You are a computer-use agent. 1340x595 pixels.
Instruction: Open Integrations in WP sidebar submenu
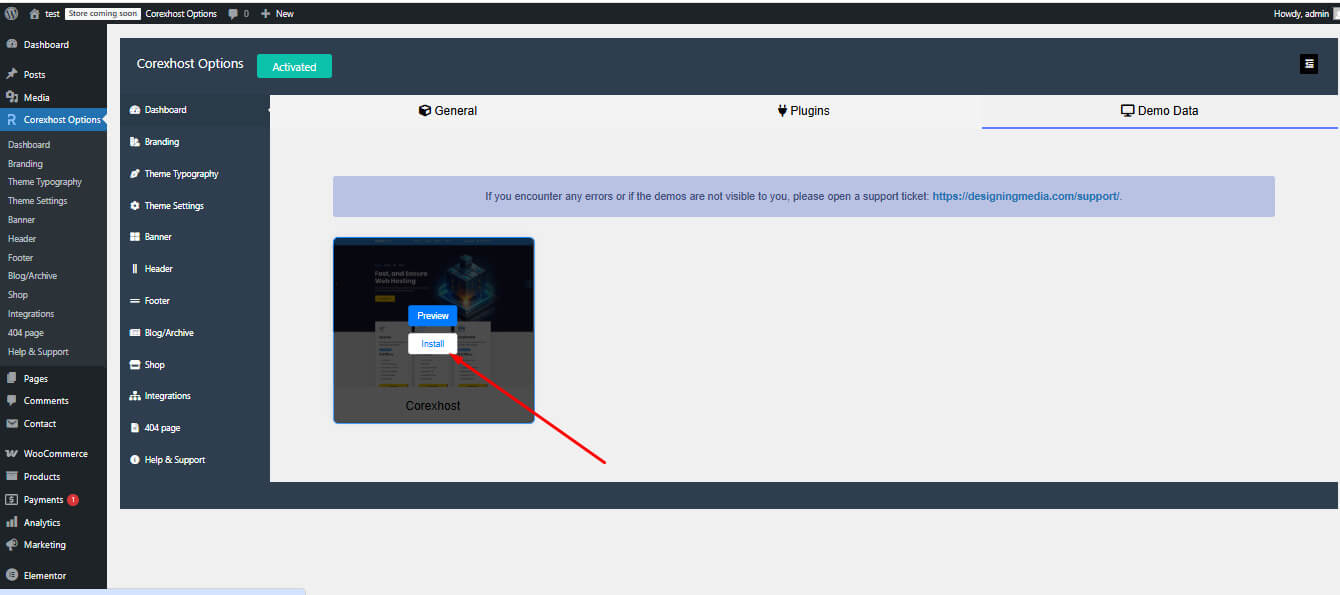[x=31, y=314]
